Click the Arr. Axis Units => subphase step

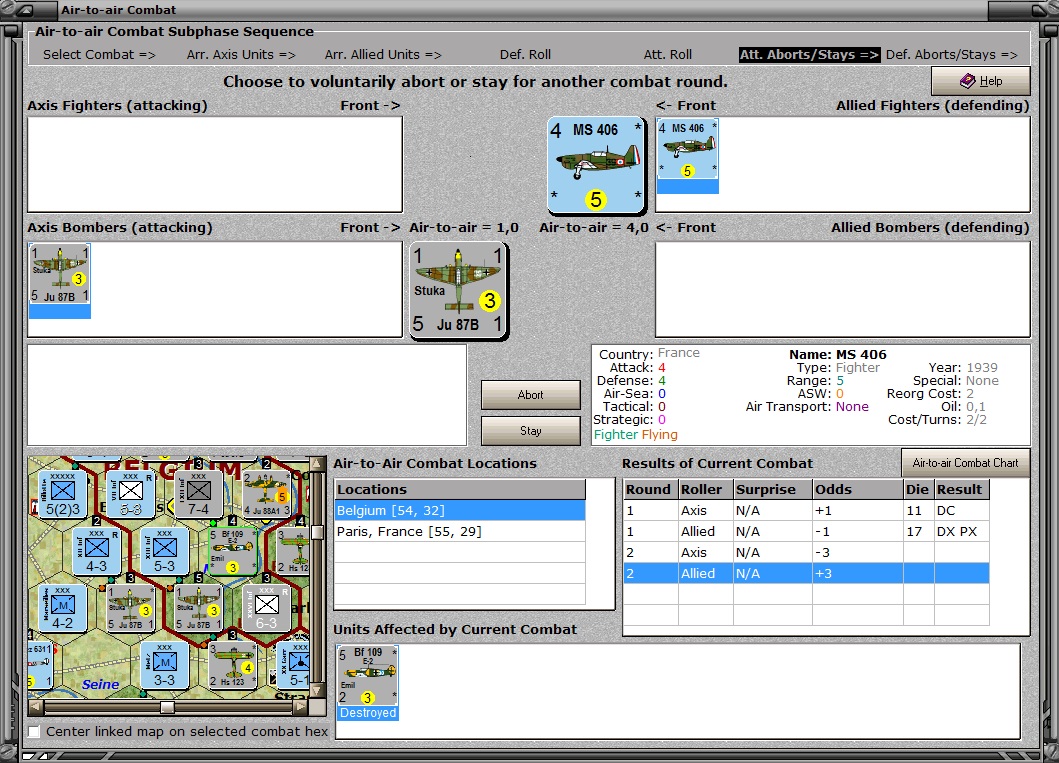coord(241,55)
